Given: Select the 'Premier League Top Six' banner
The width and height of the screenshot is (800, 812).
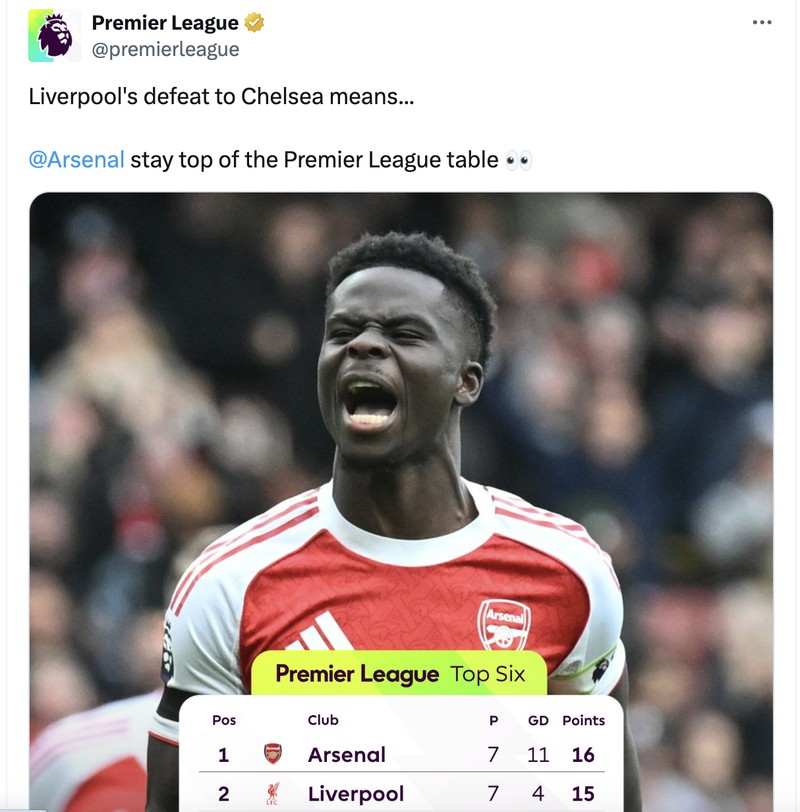Looking at the screenshot, I should point(398,674).
